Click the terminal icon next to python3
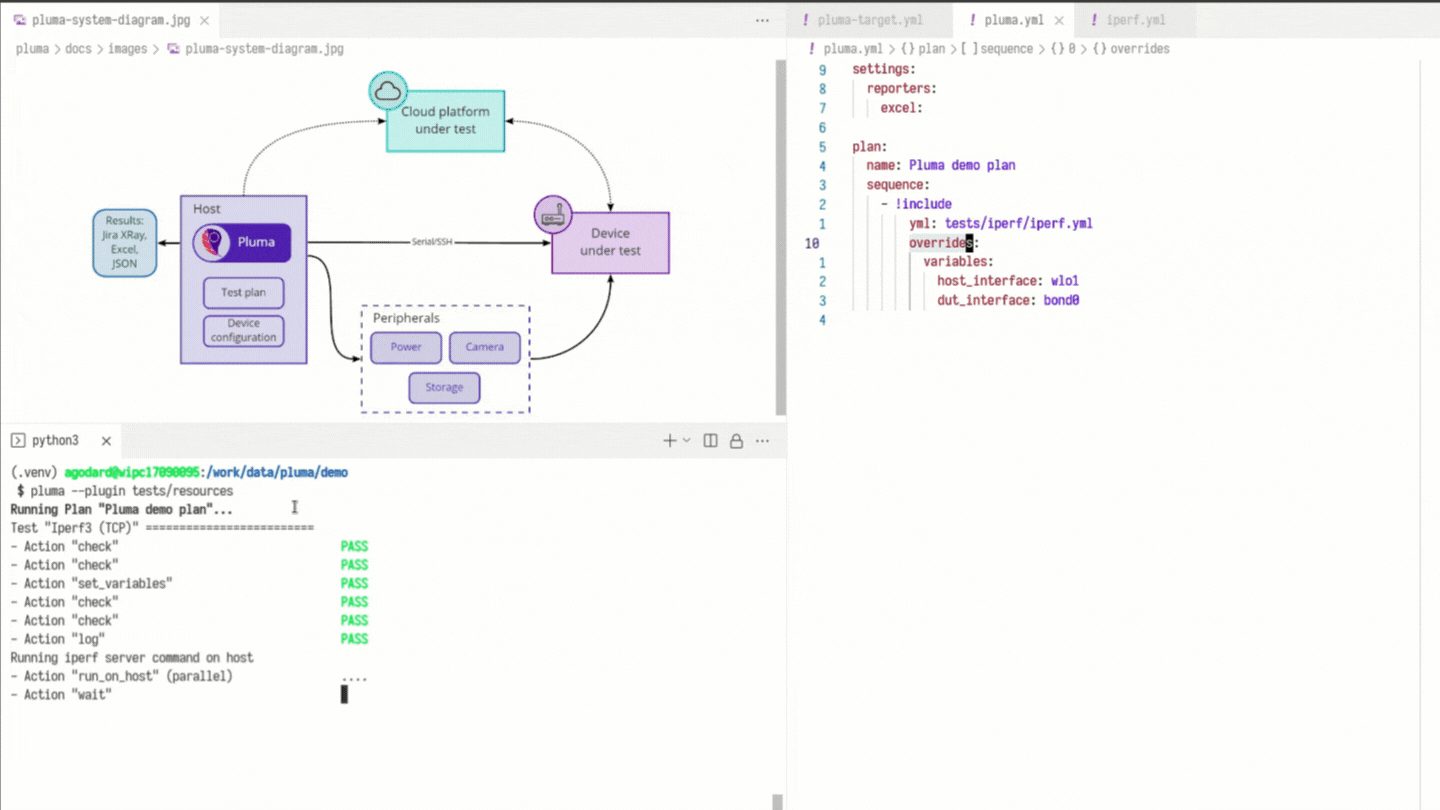 pos(18,441)
